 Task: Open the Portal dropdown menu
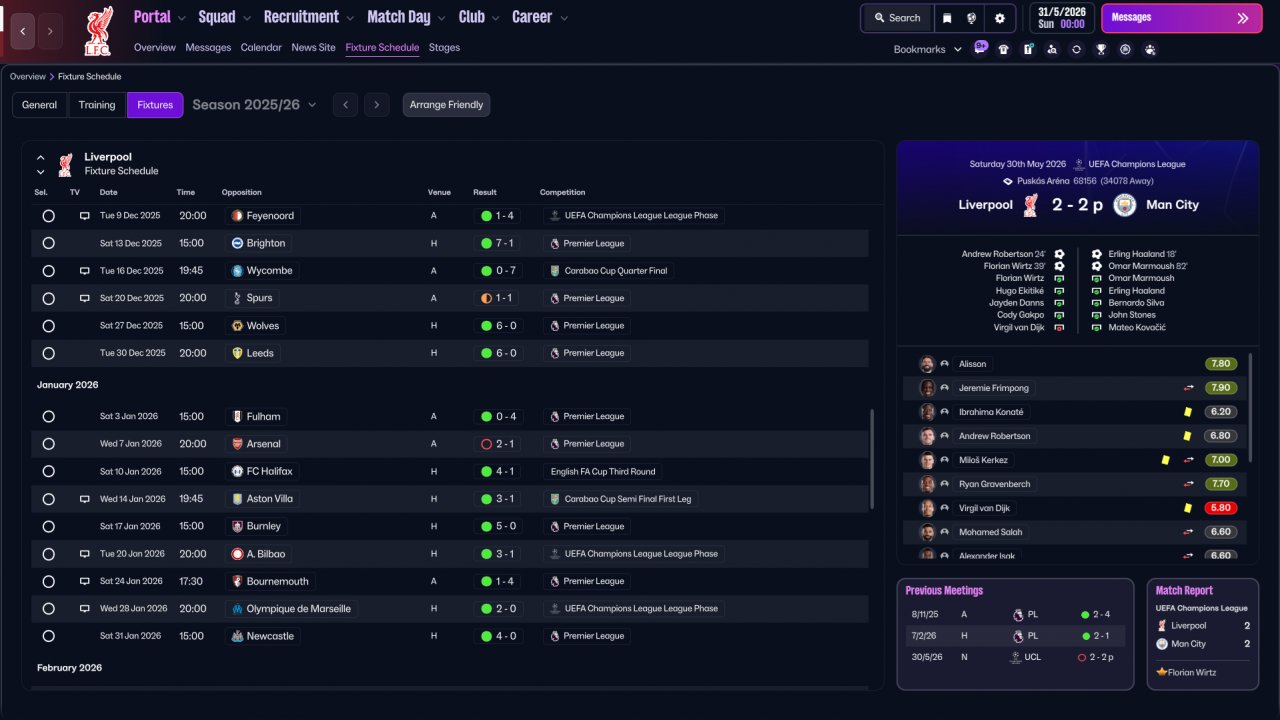click(159, 17)
